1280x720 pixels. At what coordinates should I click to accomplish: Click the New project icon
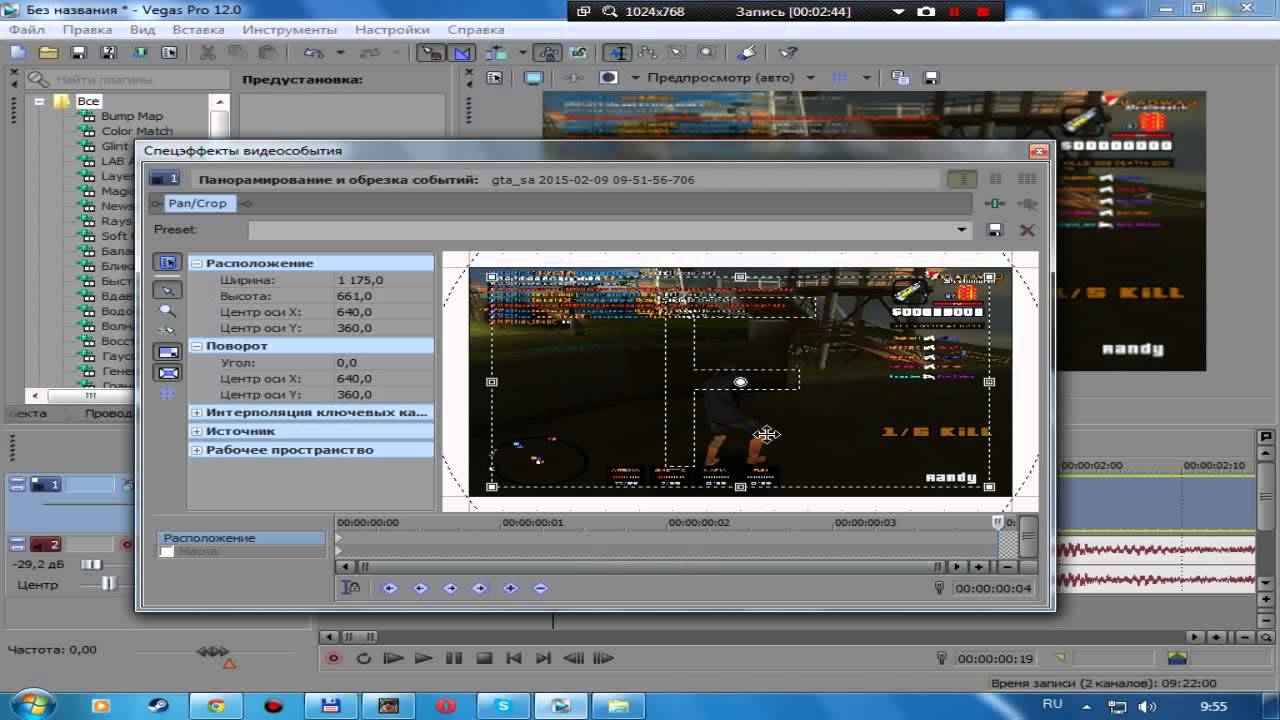point(18,53)
